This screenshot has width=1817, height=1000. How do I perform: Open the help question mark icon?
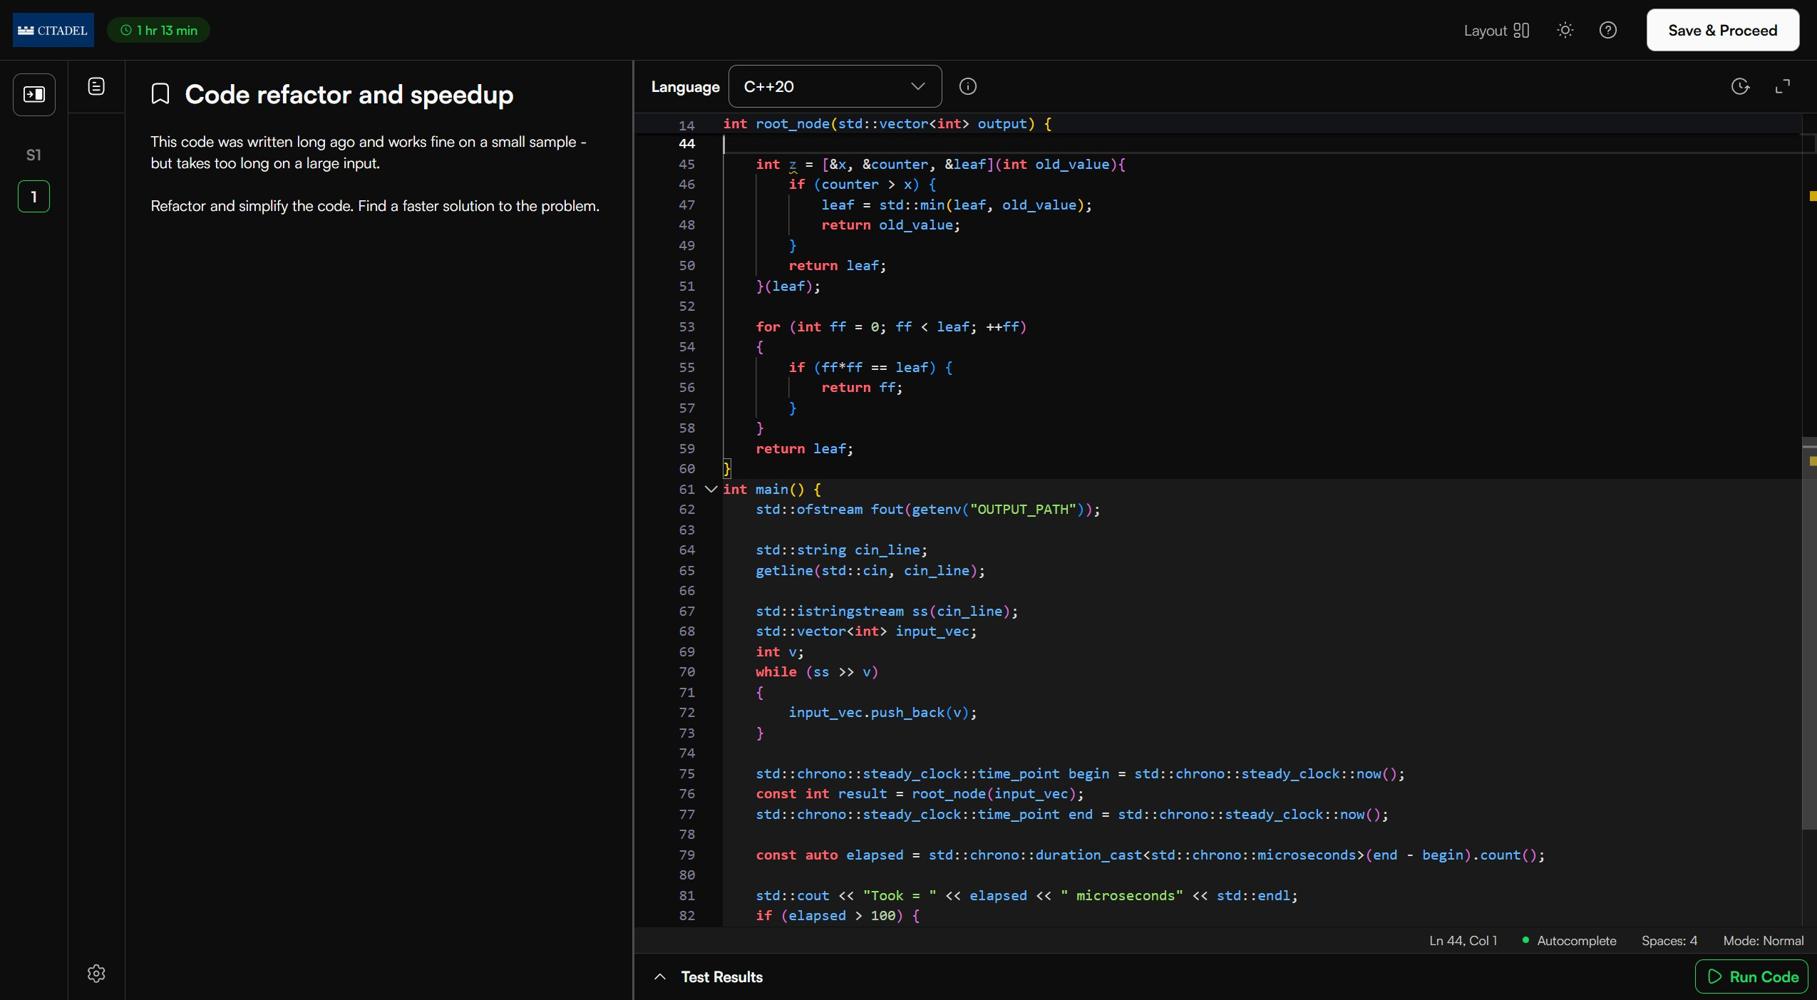pyautogui.click(x=1608, y=30)
